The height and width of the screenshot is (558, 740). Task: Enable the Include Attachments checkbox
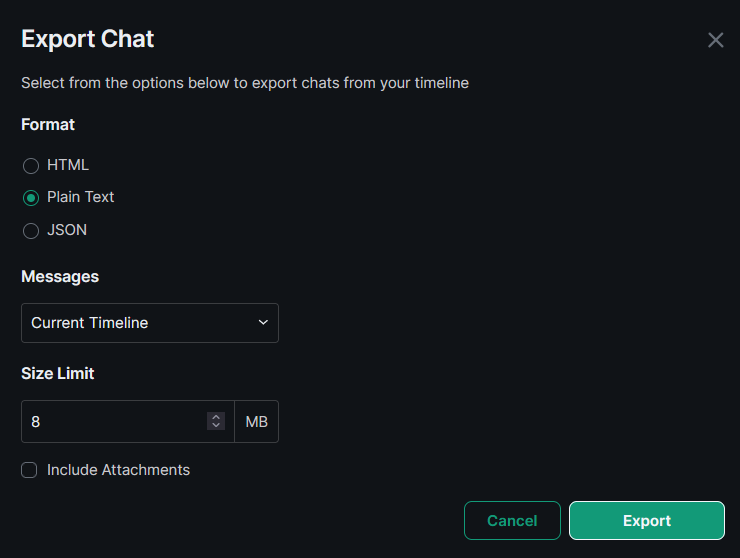30,470
